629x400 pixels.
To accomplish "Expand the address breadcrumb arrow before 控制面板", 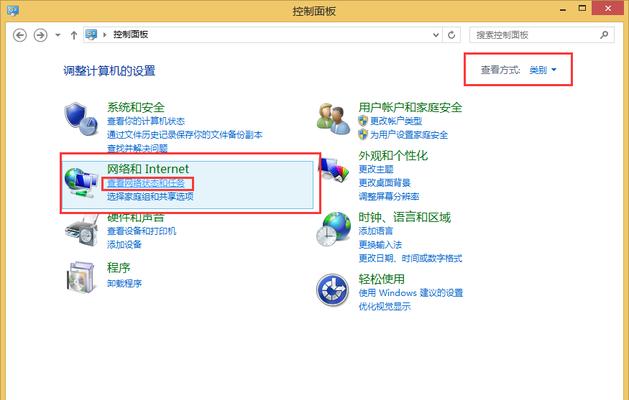I will pyautogui.click(x=105, y=35).
